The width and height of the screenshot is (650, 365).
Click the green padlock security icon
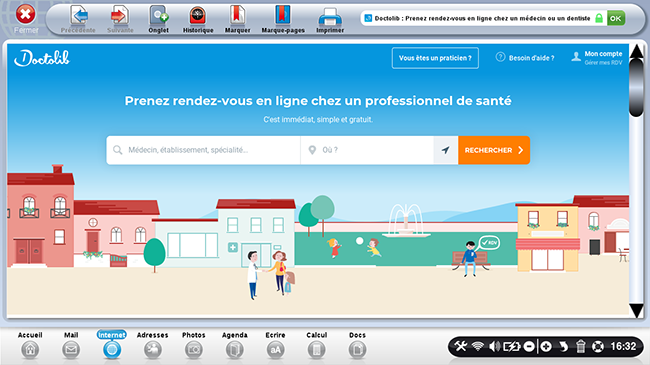(x=599, y=18)
